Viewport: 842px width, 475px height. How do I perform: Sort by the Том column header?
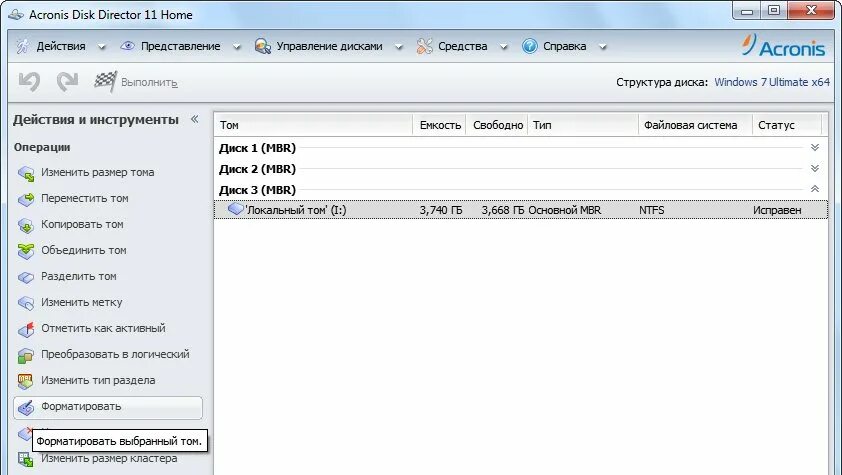click(x=314, y=125)
